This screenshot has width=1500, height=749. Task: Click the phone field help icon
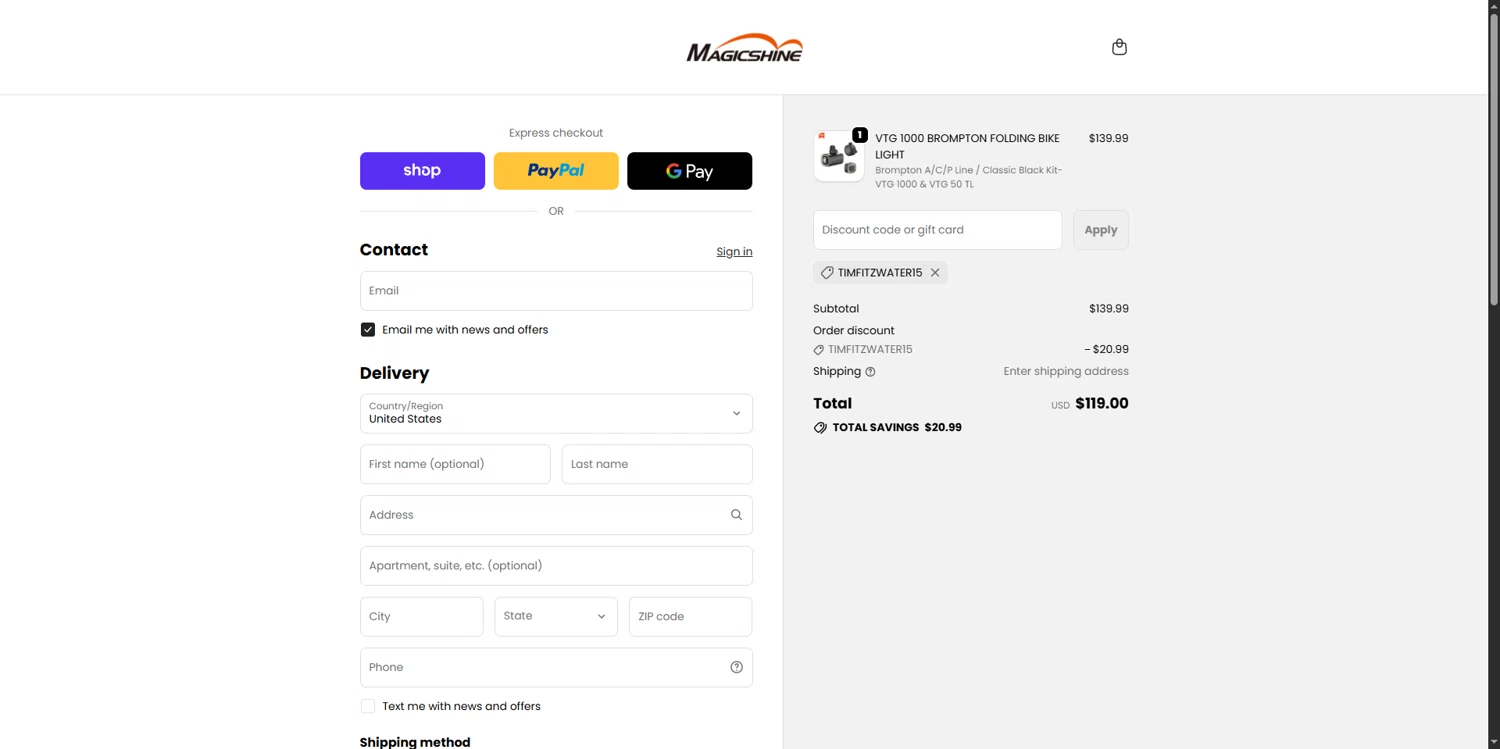[736, 667]
